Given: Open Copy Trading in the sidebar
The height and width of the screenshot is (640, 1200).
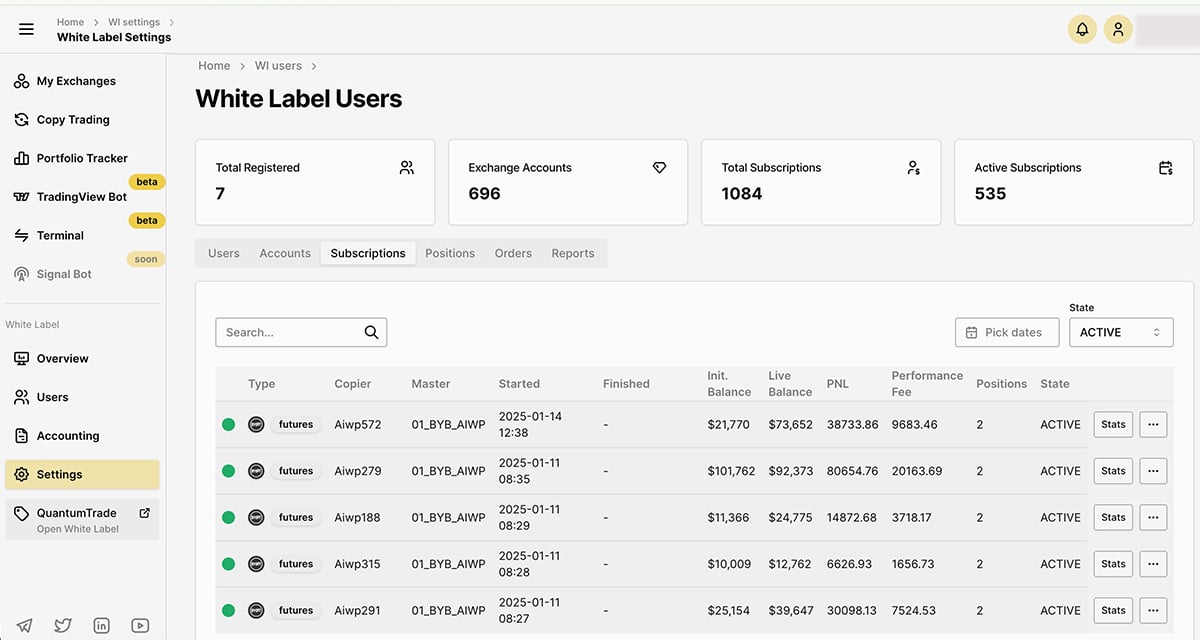Looking at the screenshot, I should [x=73, y=120].
